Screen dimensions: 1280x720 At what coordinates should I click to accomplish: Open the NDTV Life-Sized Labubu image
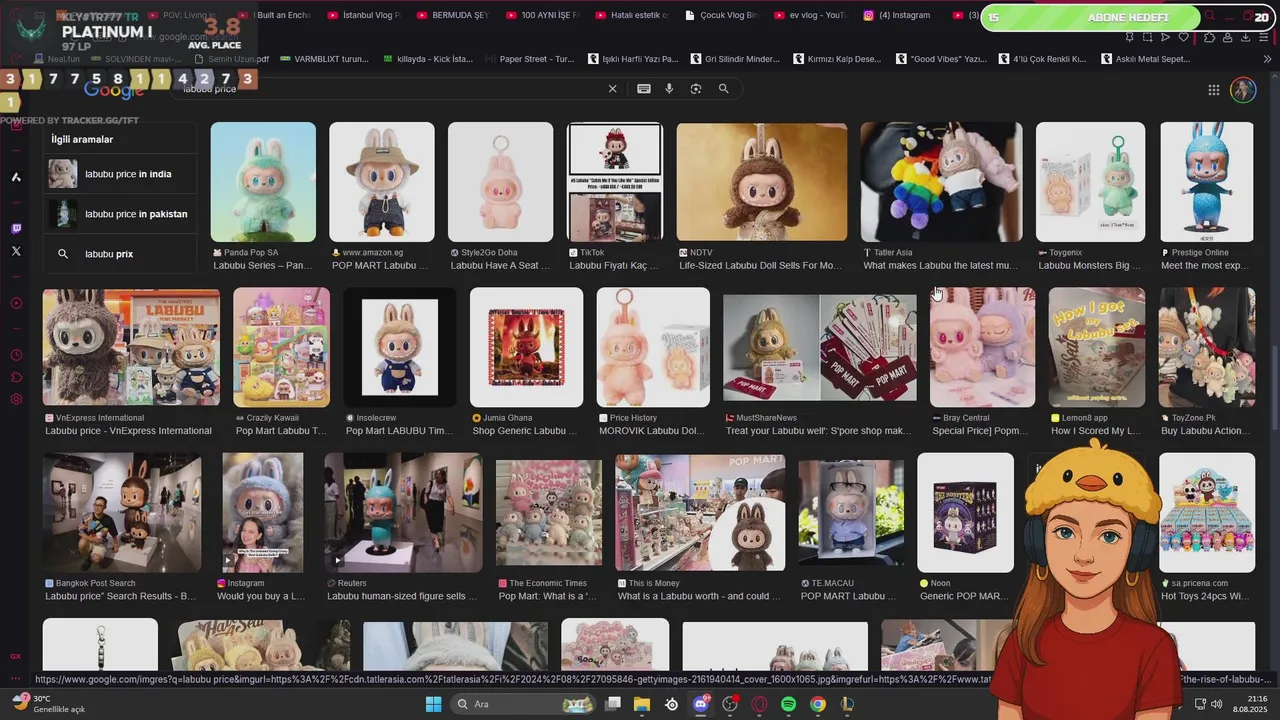tap(762, 182)
